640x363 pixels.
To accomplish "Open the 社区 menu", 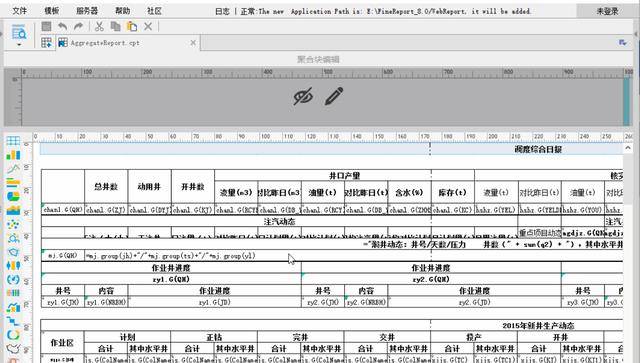I will pyautogui.click(x=154, y=11).
